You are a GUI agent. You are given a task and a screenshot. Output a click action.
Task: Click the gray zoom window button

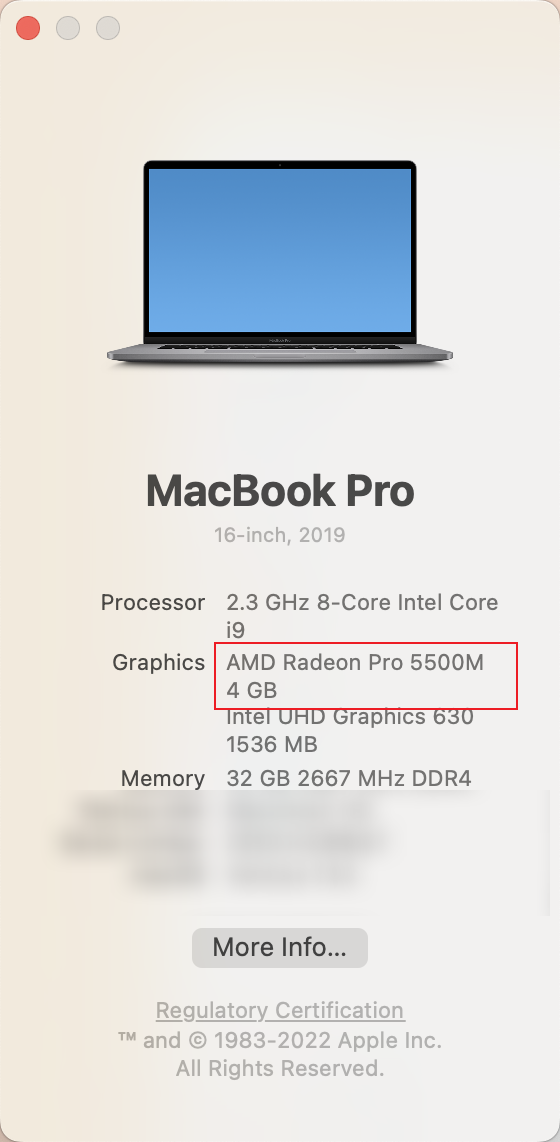point(108,28)
